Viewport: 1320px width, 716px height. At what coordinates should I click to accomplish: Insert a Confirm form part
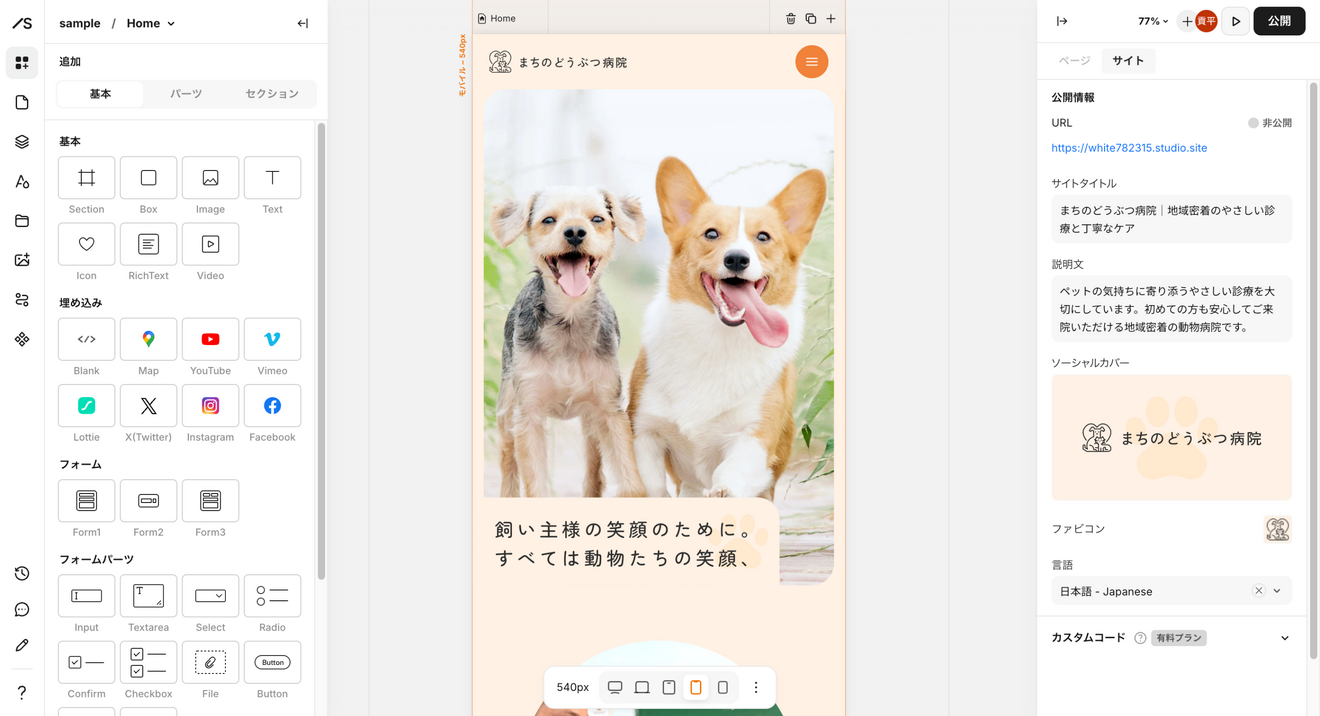pos(86,662)
